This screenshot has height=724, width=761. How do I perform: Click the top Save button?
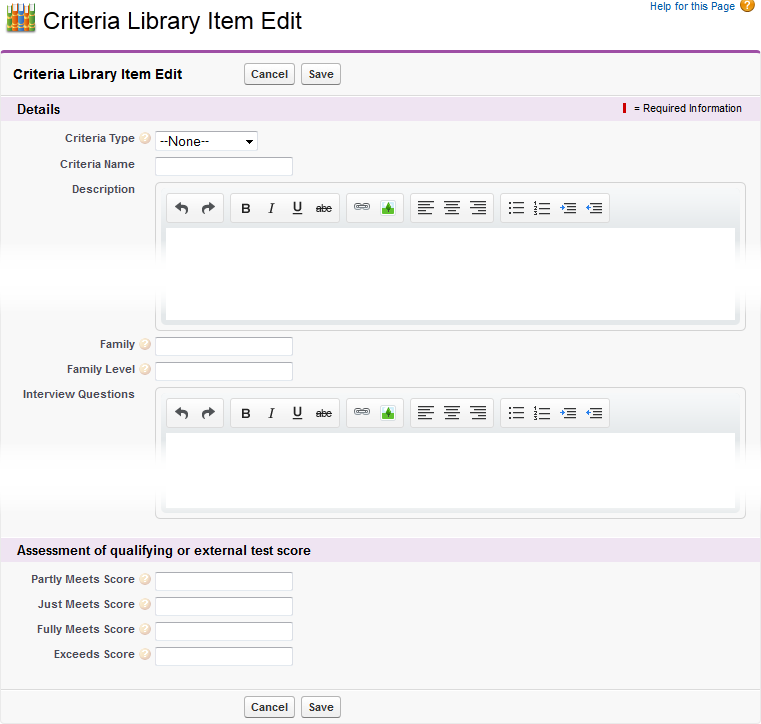click(321, 74)
